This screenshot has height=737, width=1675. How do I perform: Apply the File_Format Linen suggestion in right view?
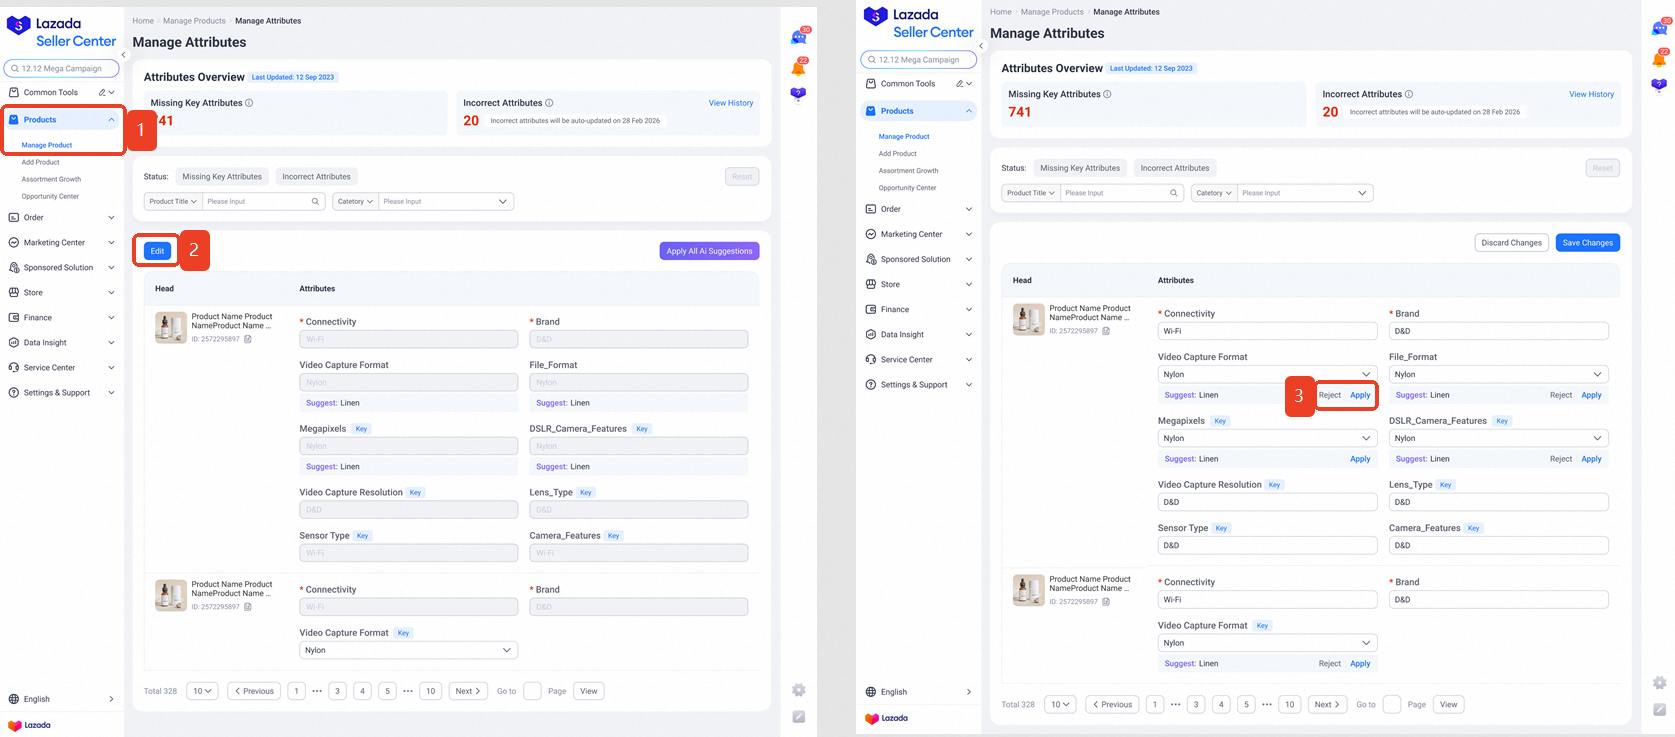[1591, 395]
